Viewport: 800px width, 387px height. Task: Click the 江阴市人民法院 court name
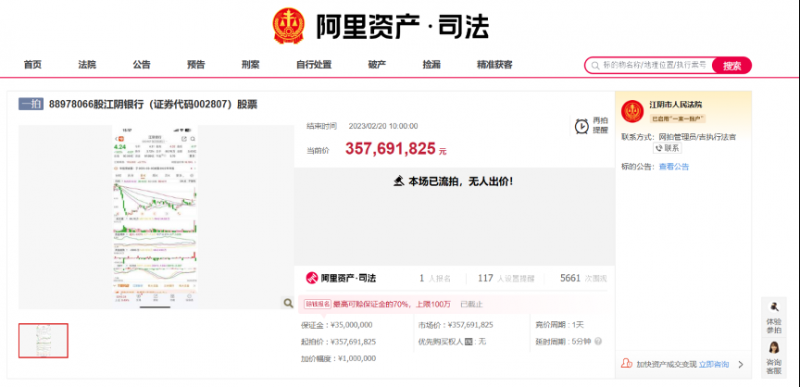click(676, 105)
